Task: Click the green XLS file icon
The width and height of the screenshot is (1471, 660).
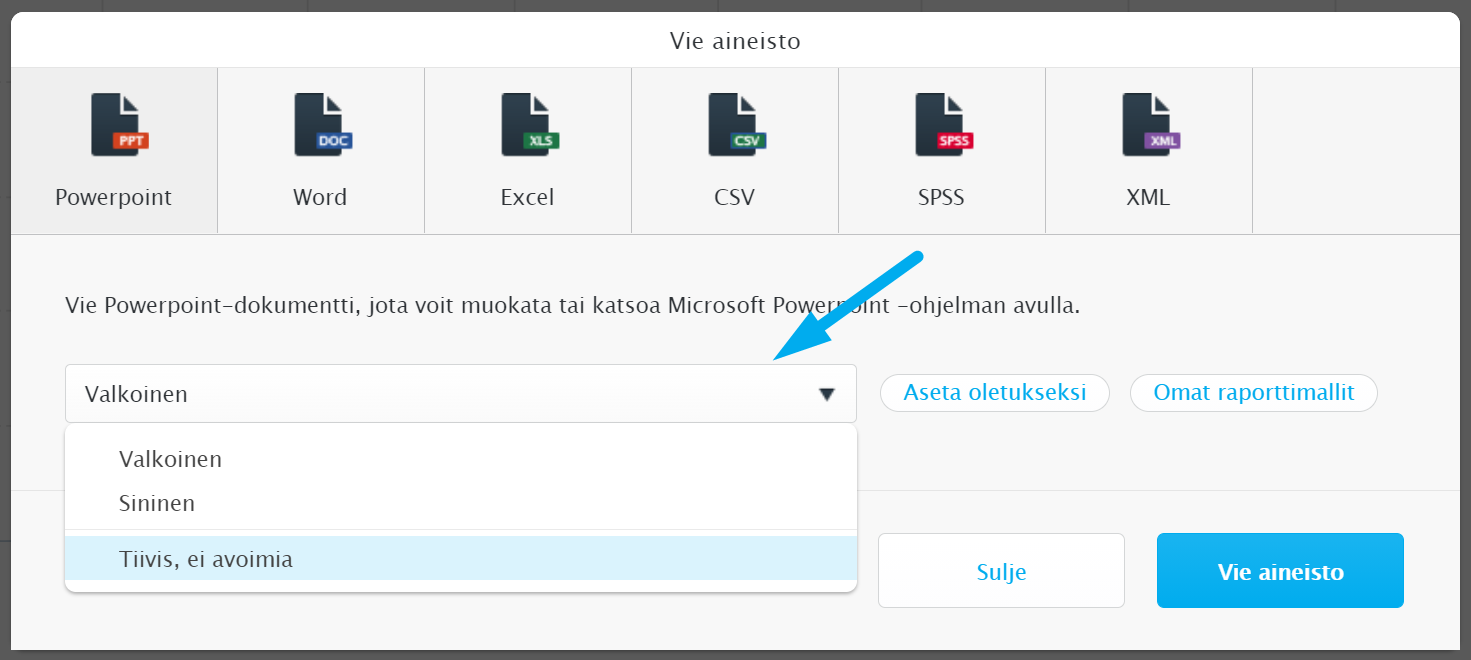Action: 529,125
